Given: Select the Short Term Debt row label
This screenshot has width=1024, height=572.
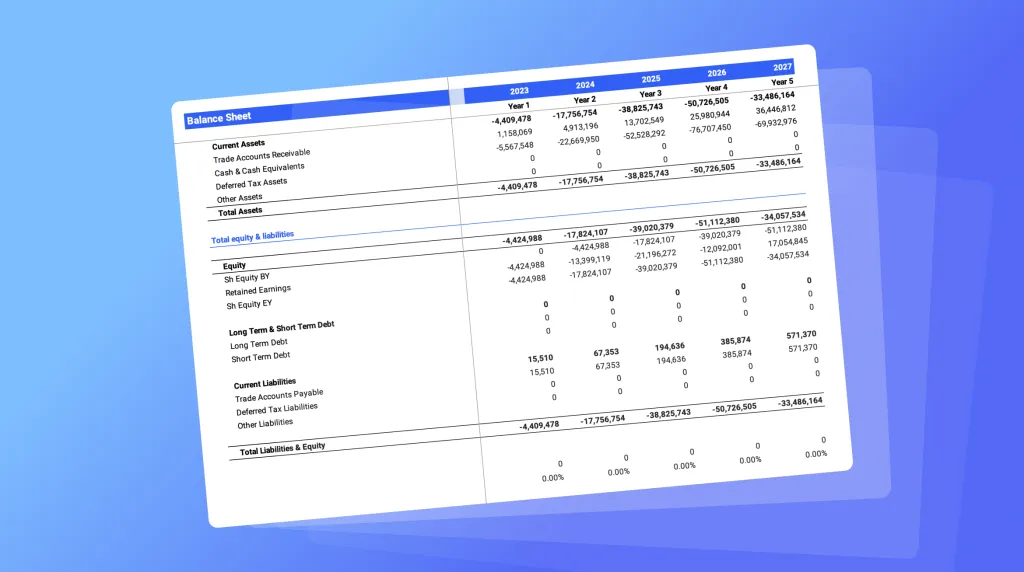Looking at the screenshot, I should [260, 357].
